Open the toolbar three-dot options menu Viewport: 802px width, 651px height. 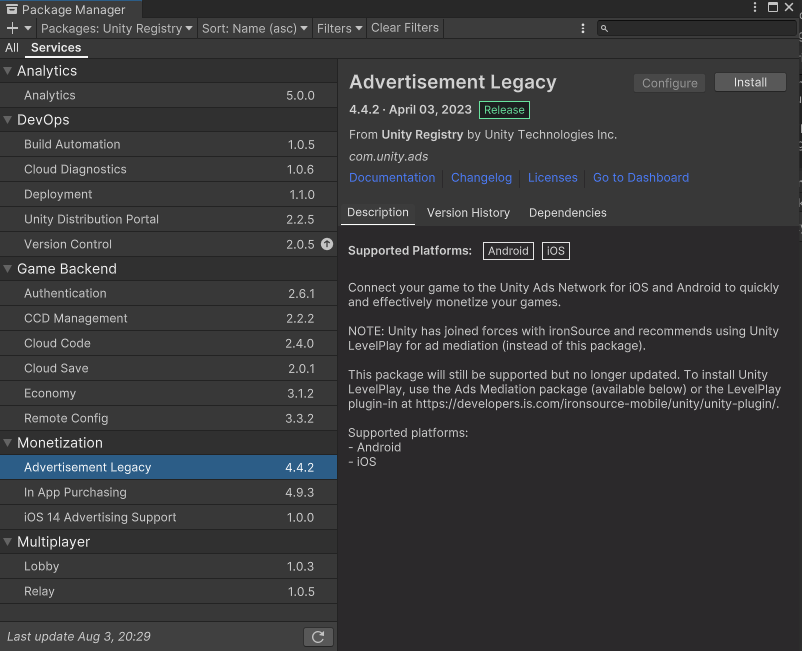pos(583,29)
